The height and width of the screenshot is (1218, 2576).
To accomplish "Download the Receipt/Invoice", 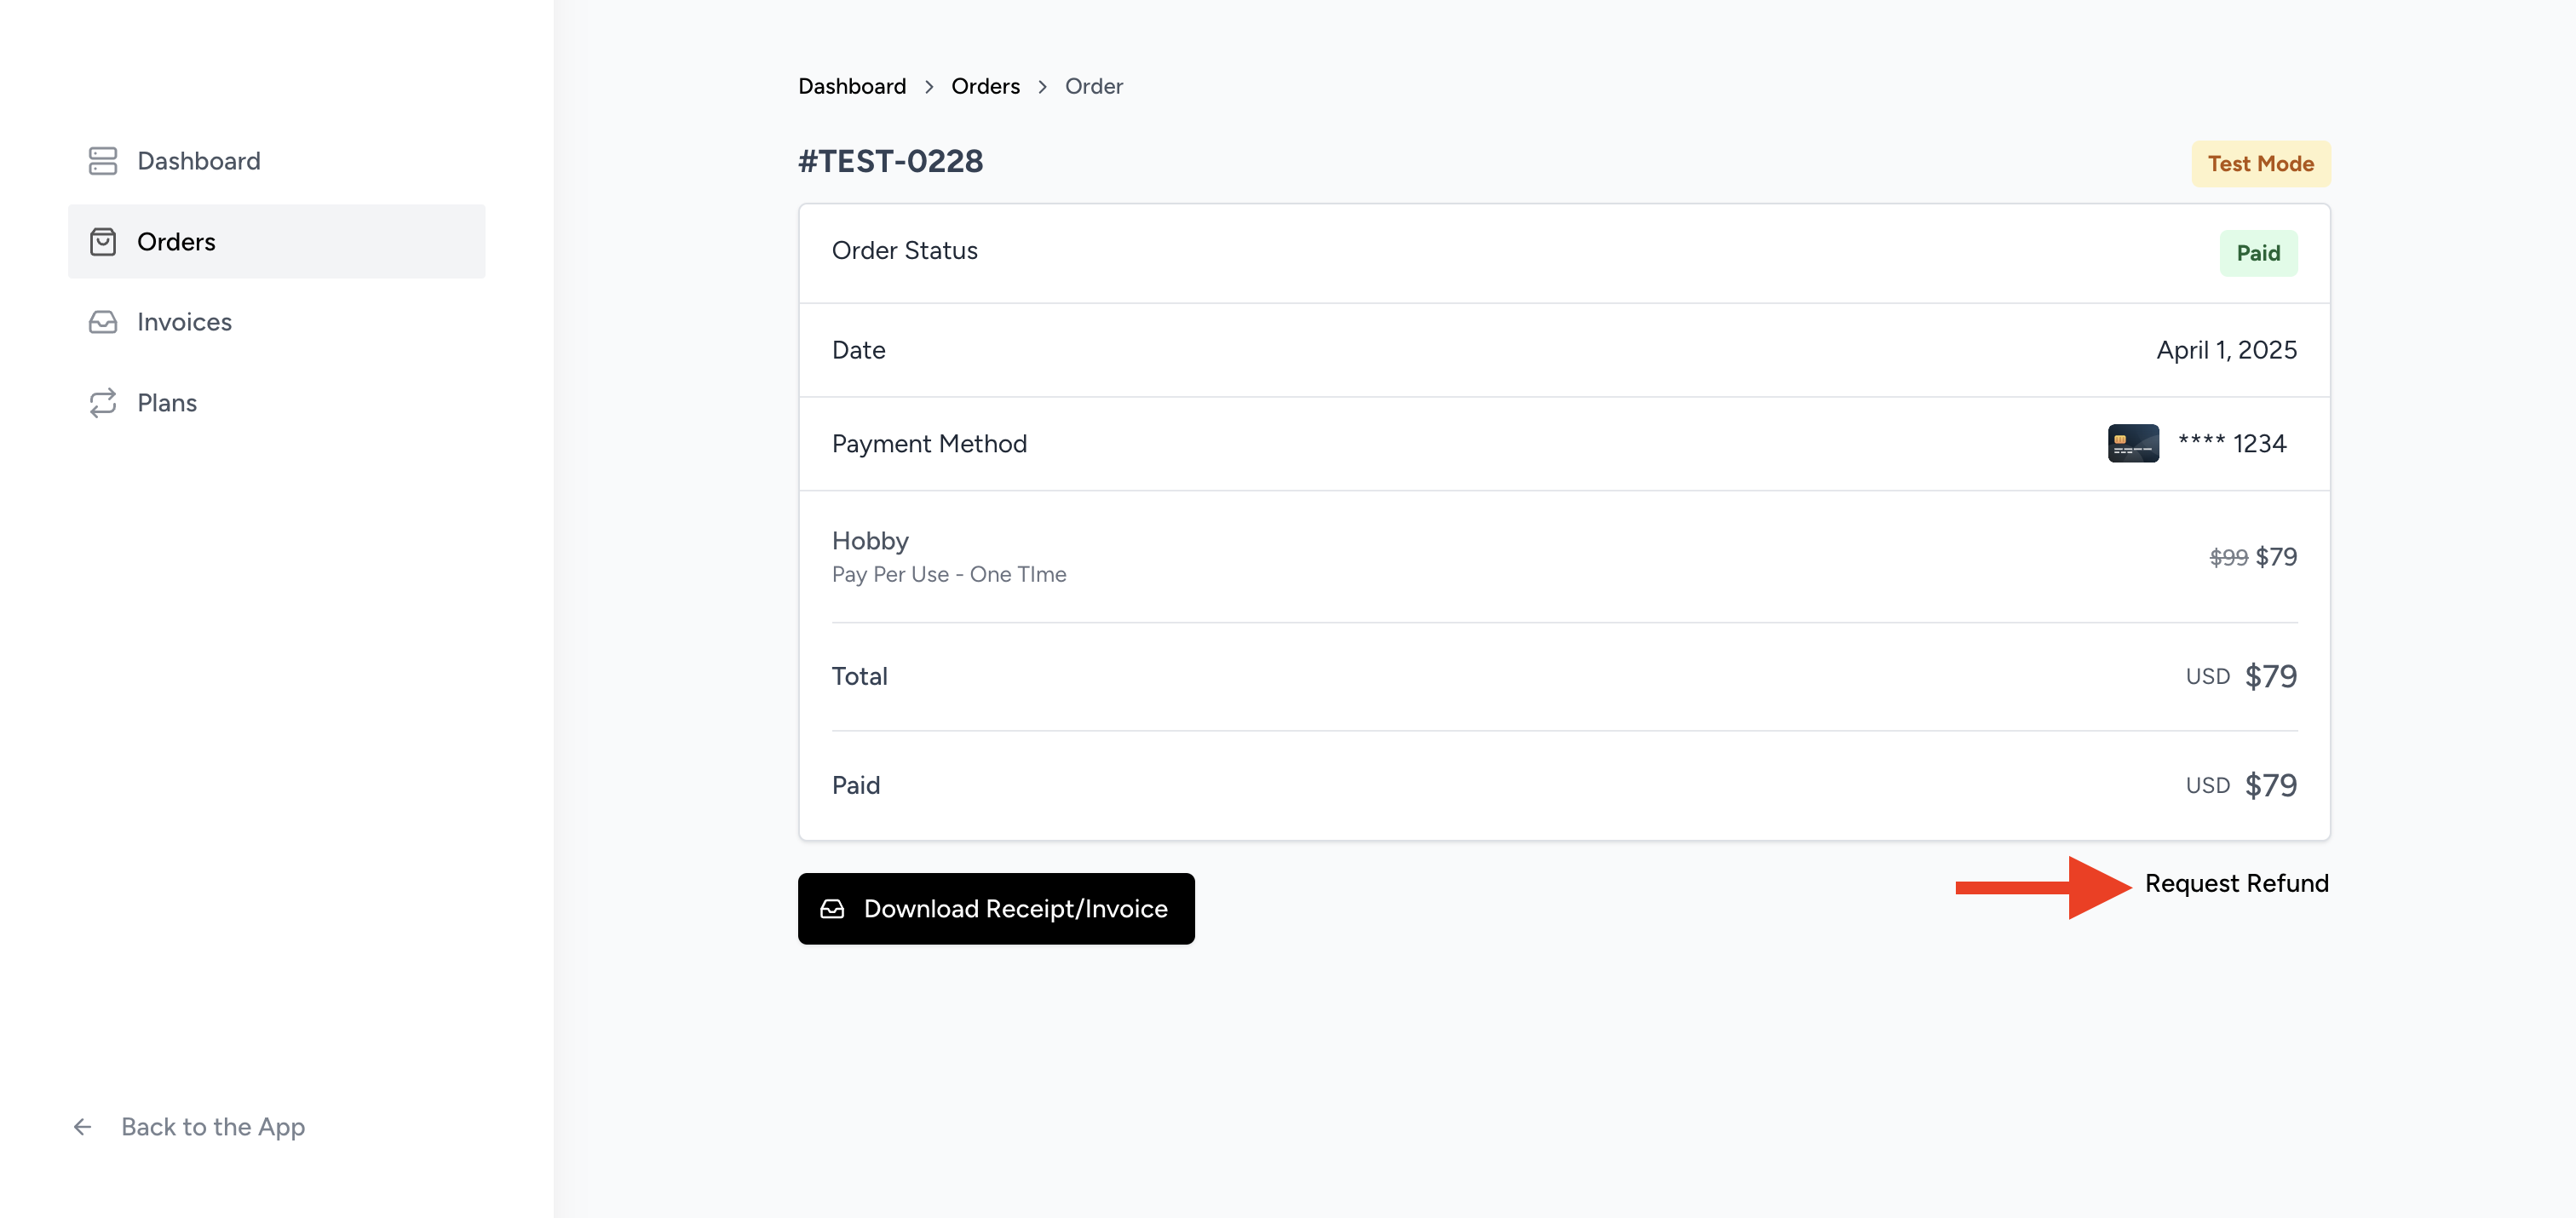I will [995, 909].
